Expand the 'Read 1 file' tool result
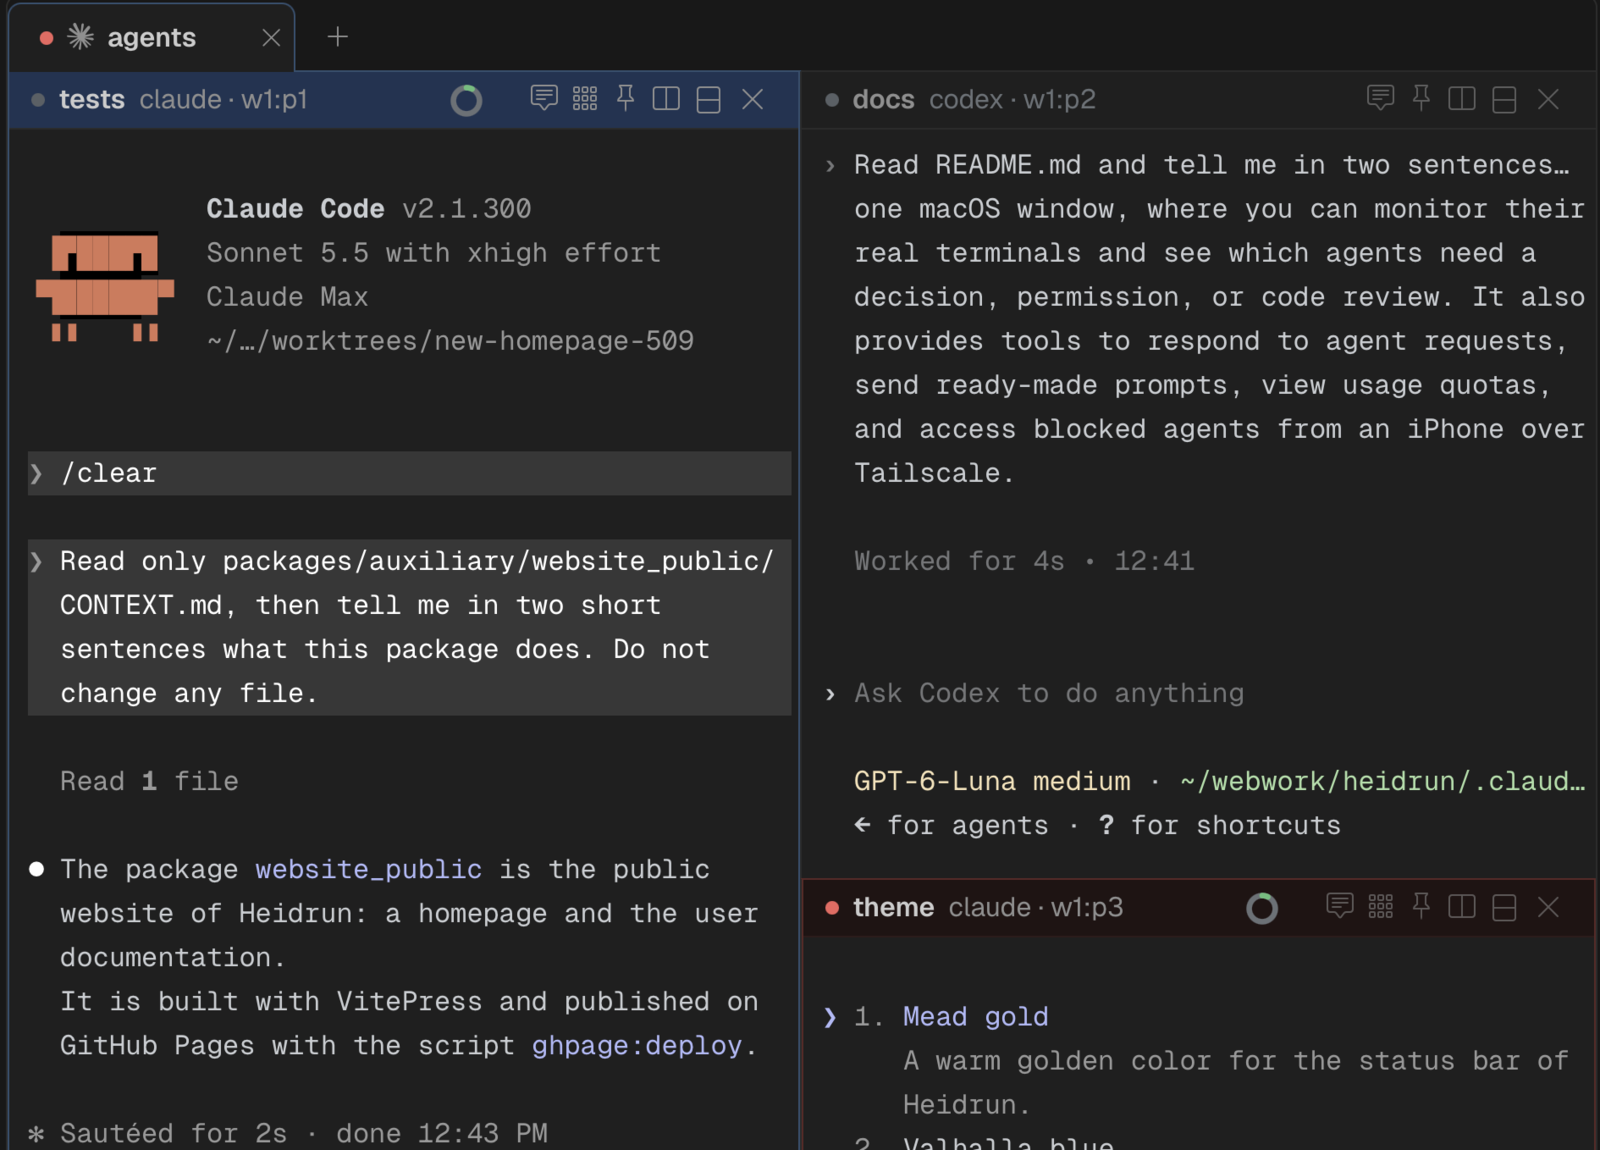 (149, 781)
